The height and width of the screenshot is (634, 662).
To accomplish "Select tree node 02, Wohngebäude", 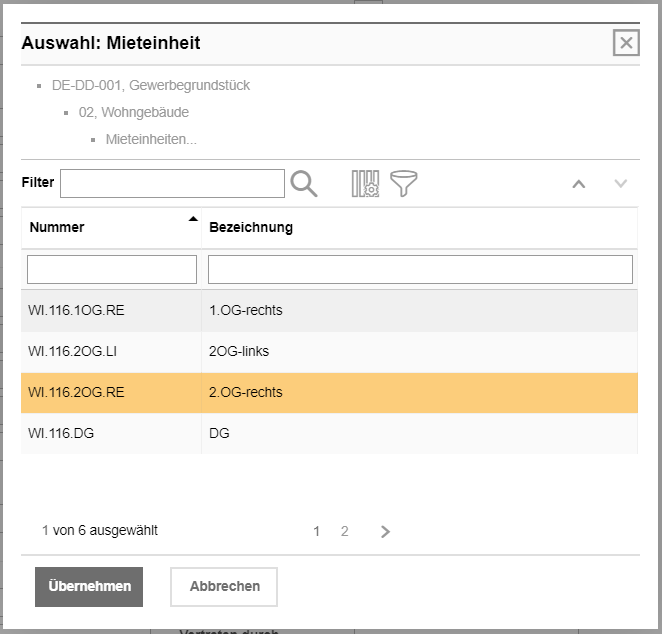I will pyautogui.click(x=134, y=112).
